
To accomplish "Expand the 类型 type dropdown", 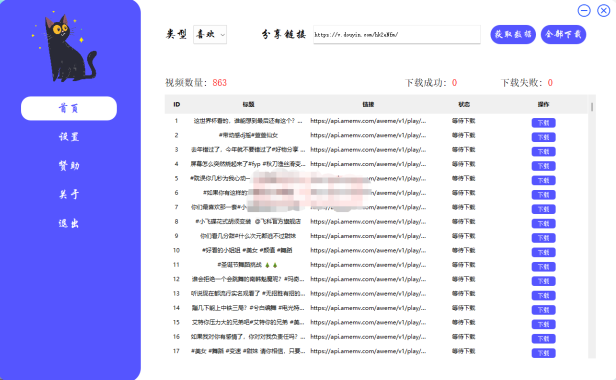I will tap(210, 35).
